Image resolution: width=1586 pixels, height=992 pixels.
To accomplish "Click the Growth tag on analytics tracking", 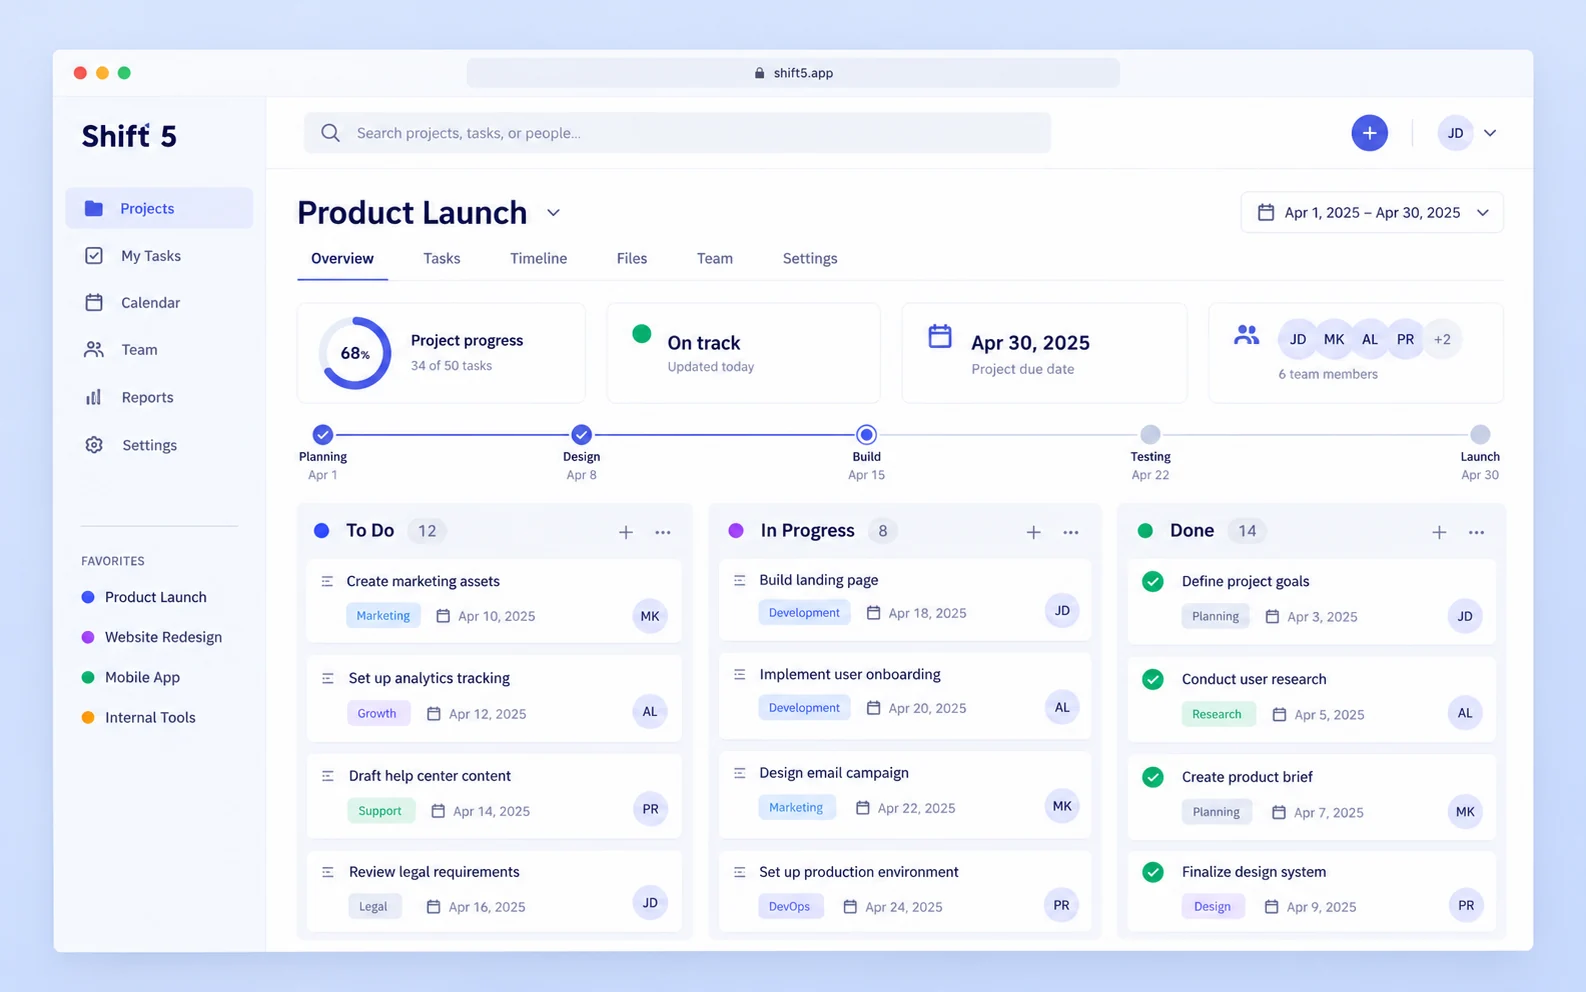I will [x=377, y=713].
